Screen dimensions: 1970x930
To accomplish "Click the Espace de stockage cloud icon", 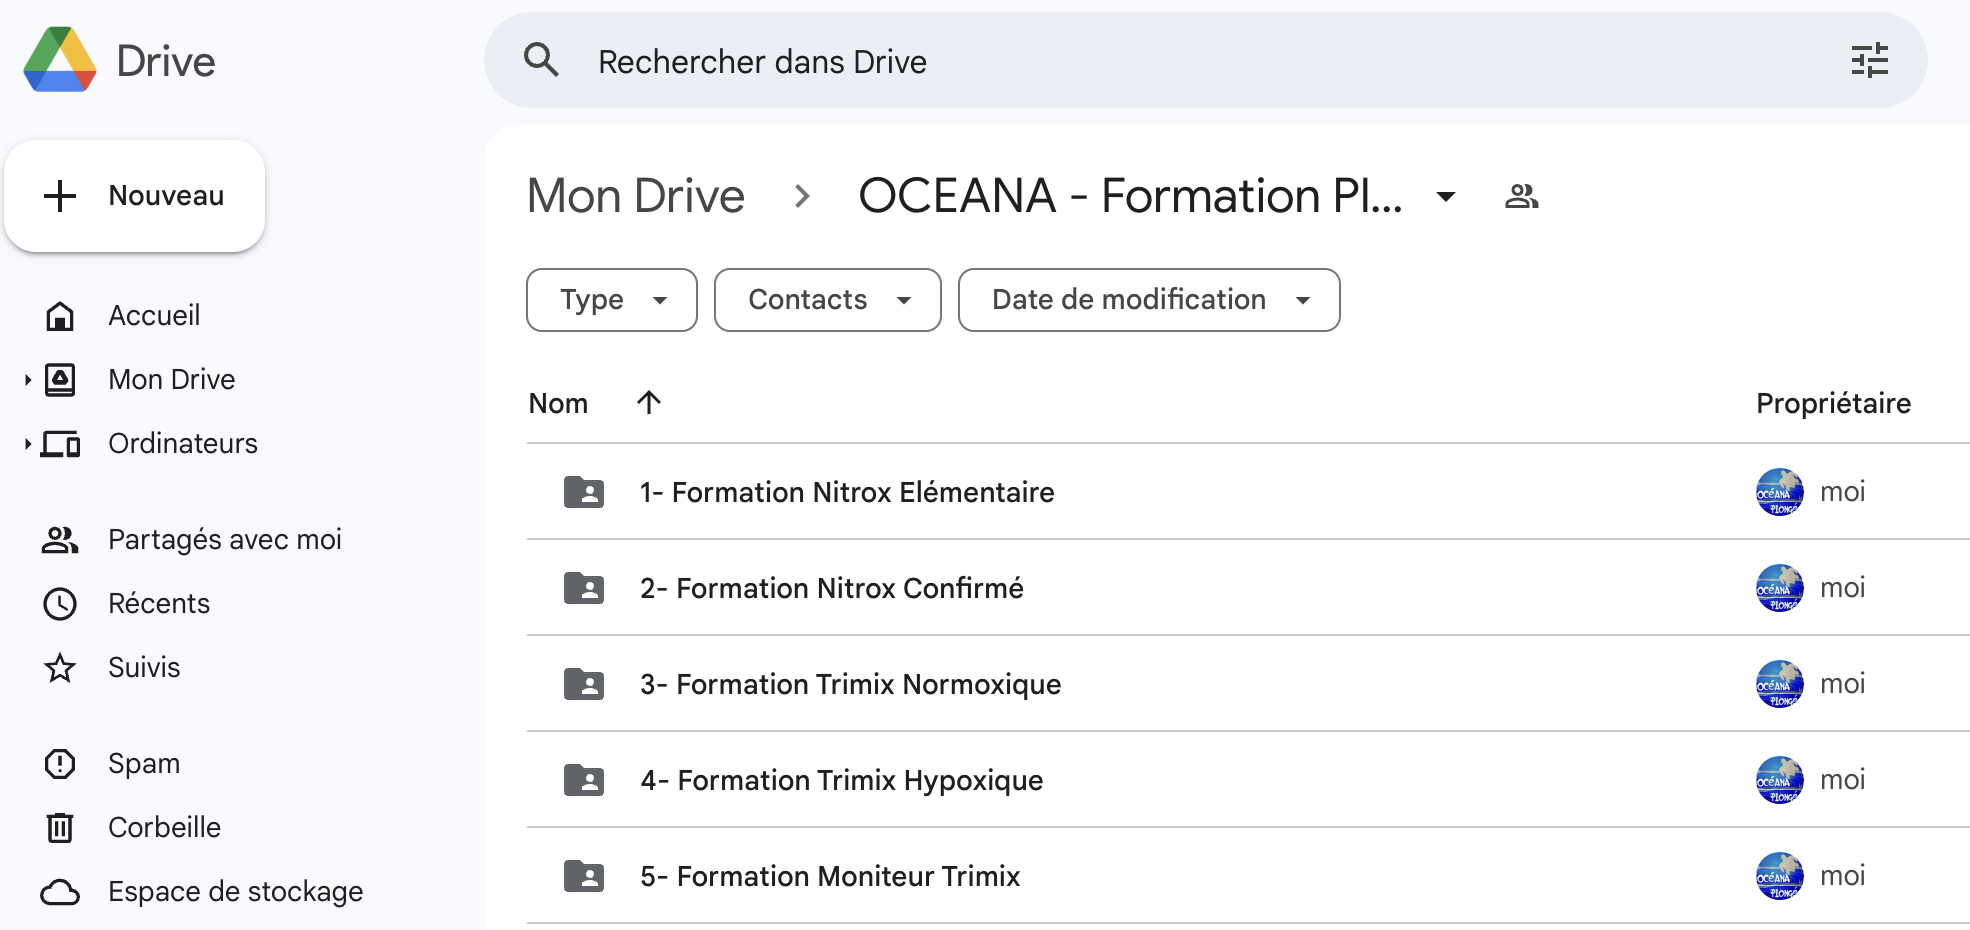I will tap(60, 892).
